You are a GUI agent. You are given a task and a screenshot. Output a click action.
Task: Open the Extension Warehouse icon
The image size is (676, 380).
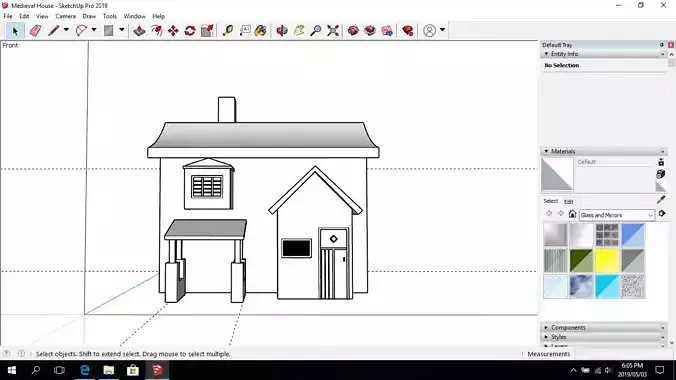pyautogui.click(x=370, y=31)
